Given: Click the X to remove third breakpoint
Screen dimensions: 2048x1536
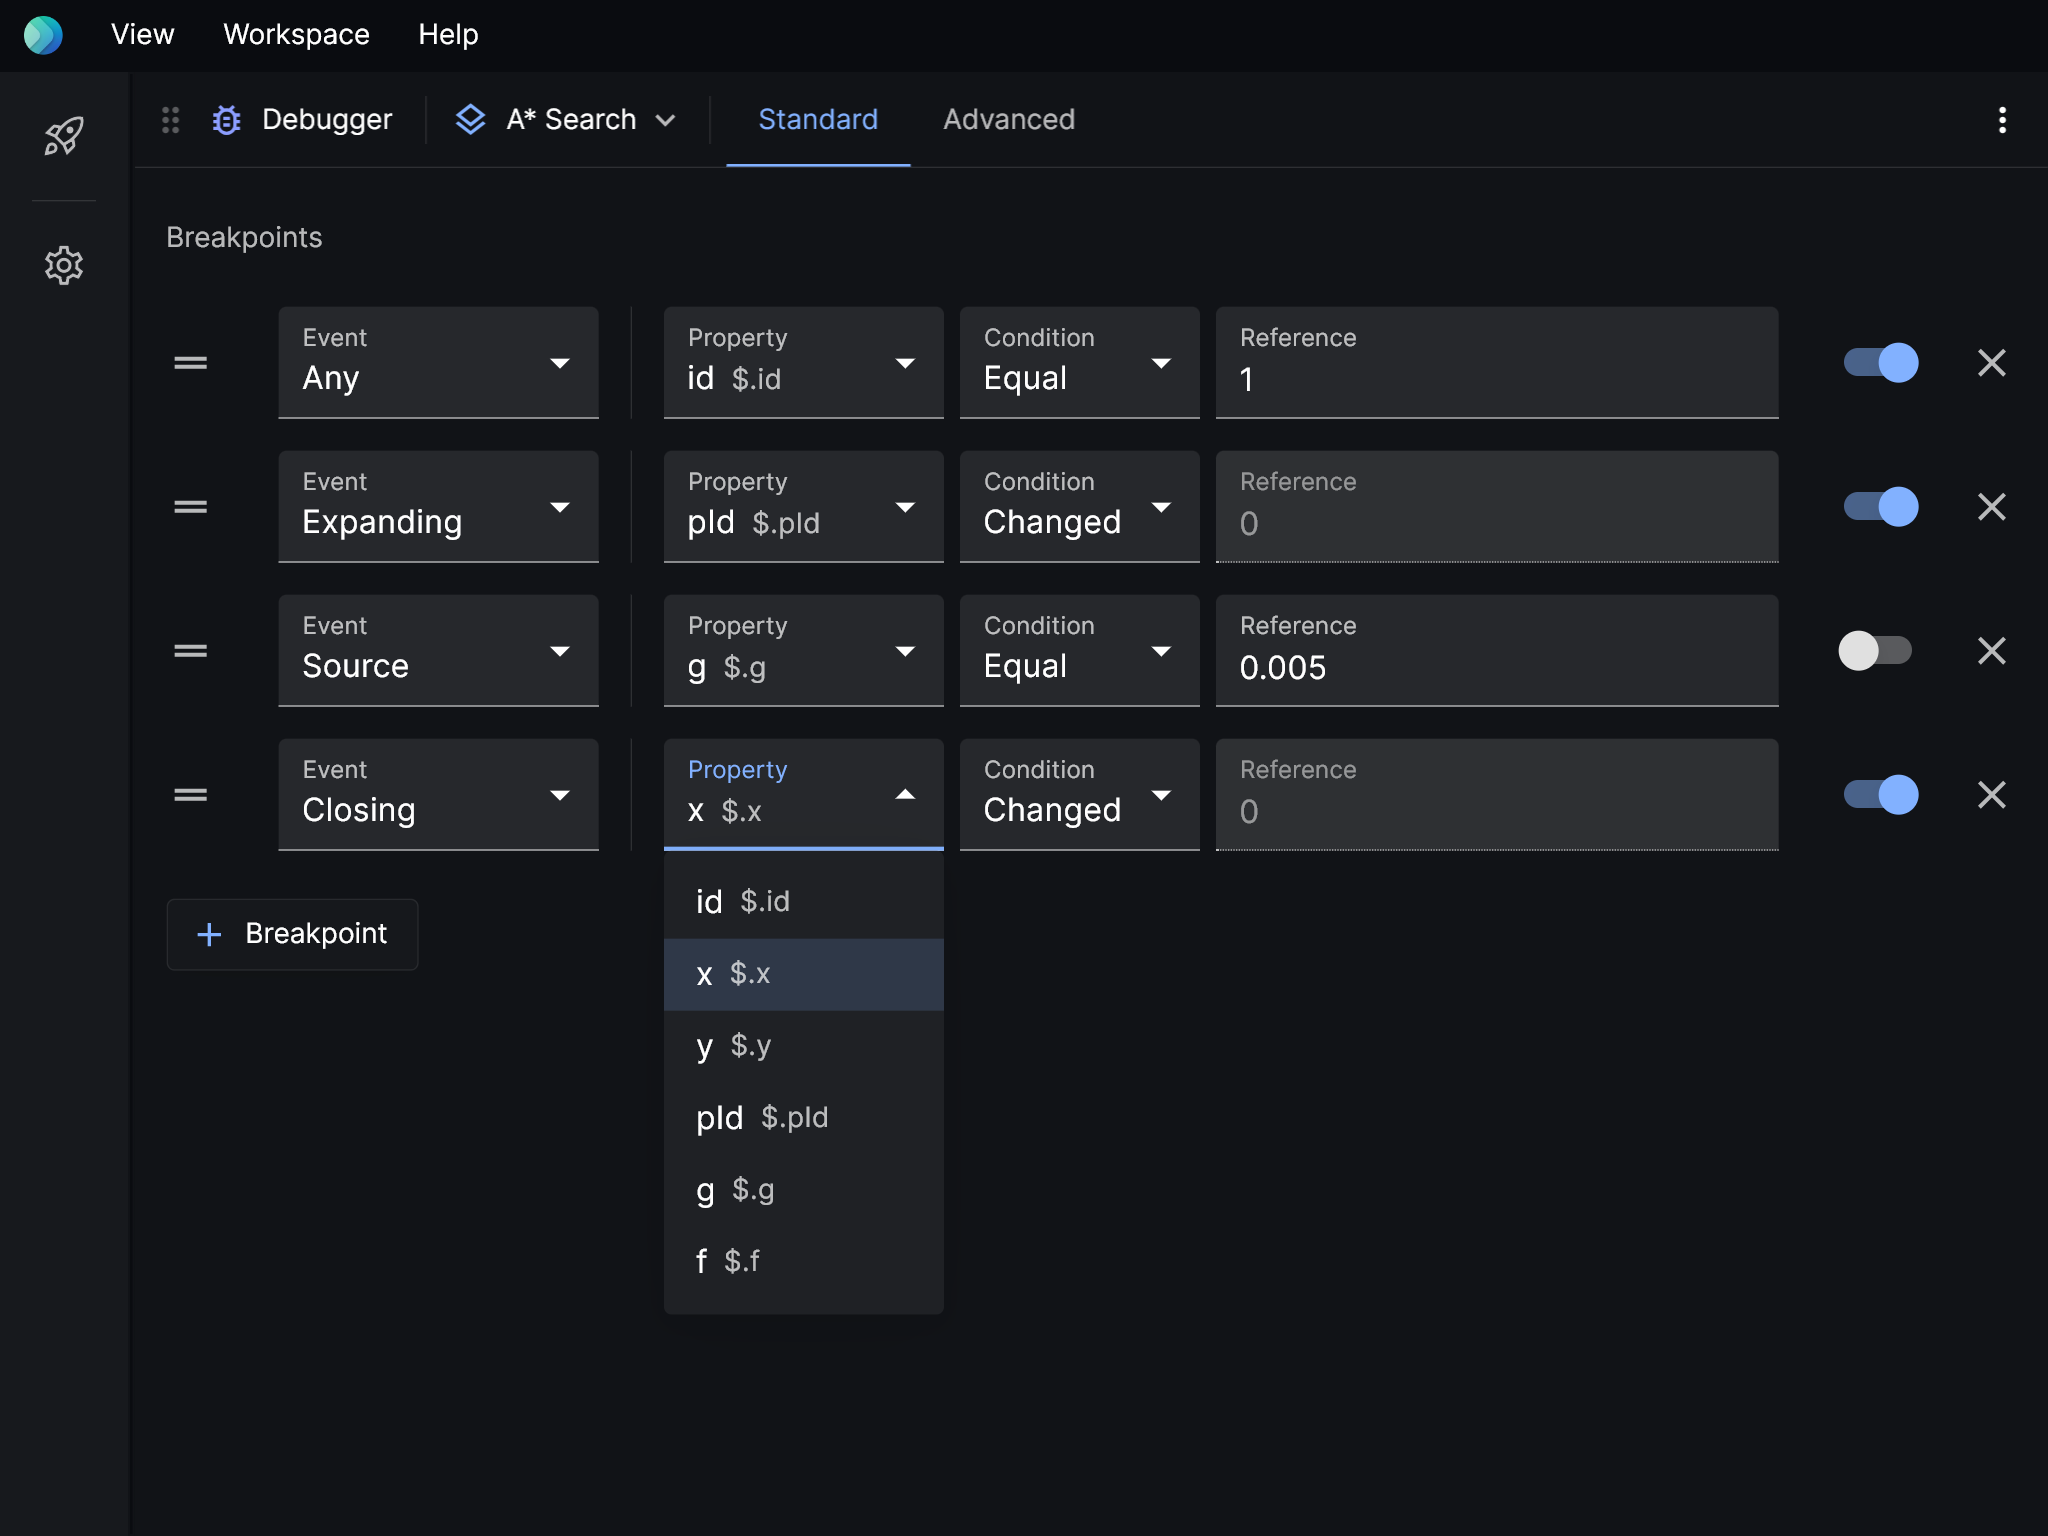Looking at the screenshot, I should [1992, 649].
